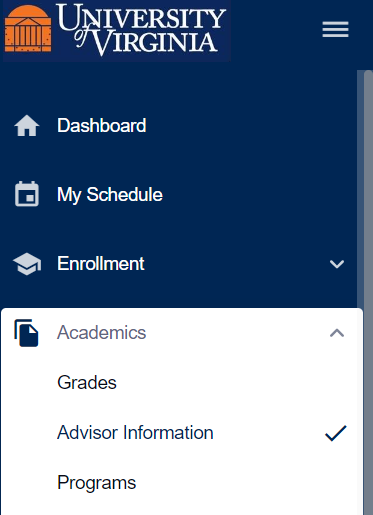Click the University of Virginia wordmark text
The width and height of the screenshot is (373, 515).
[x=141, y=29]
